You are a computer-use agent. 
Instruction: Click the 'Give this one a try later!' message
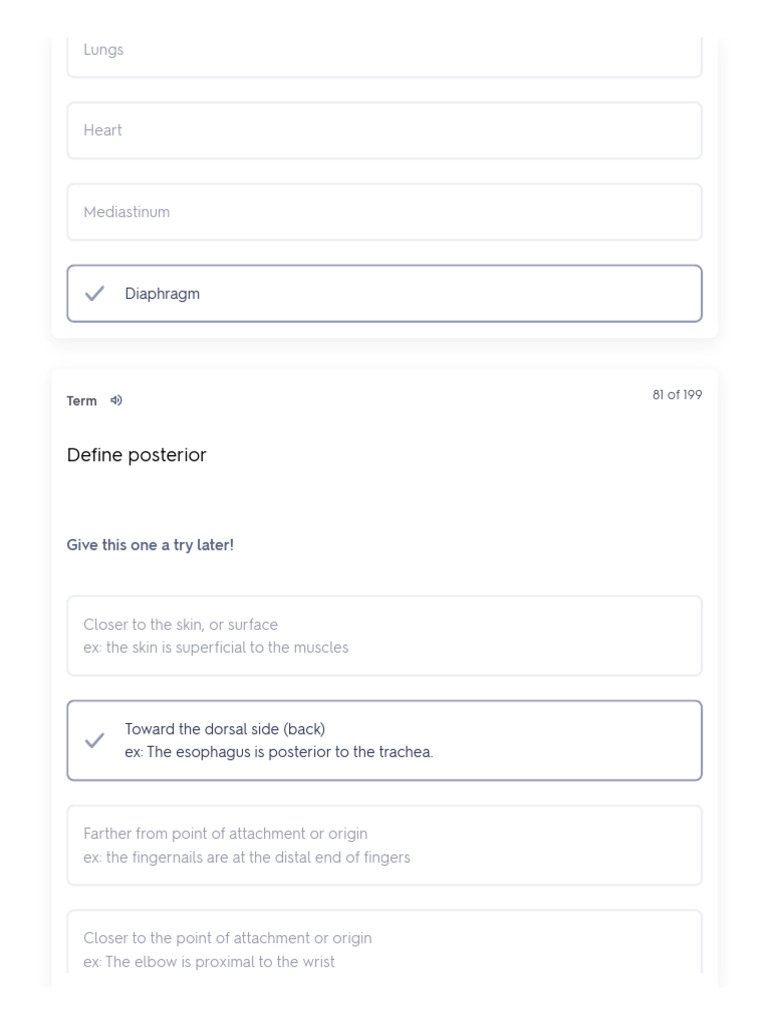coord(150,545)
